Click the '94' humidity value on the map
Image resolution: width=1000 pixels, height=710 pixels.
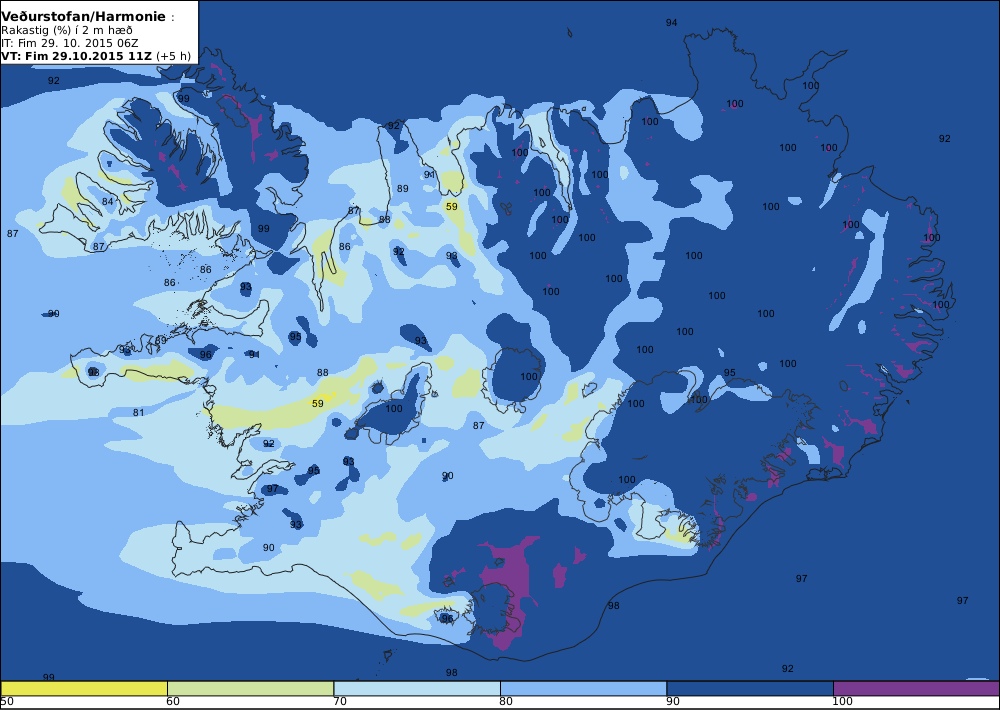tap(672, 22)
